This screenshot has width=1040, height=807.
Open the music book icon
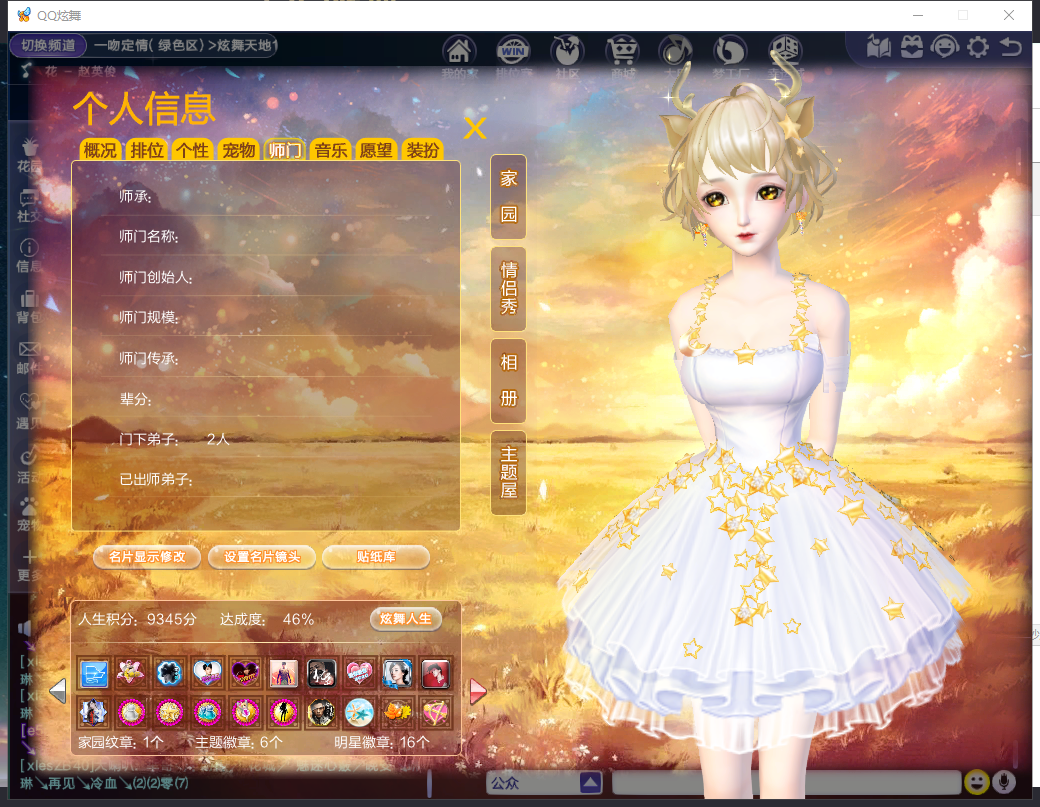pyautogui.click(x=879, y=47)
